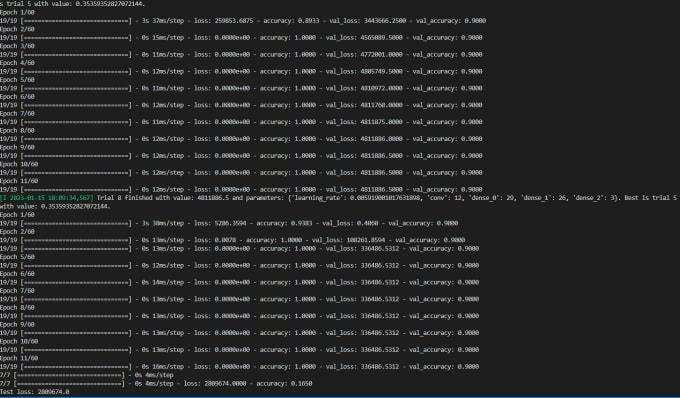
Task: Click the val_loss value 4811875.0000
Action: coord(382,122)
